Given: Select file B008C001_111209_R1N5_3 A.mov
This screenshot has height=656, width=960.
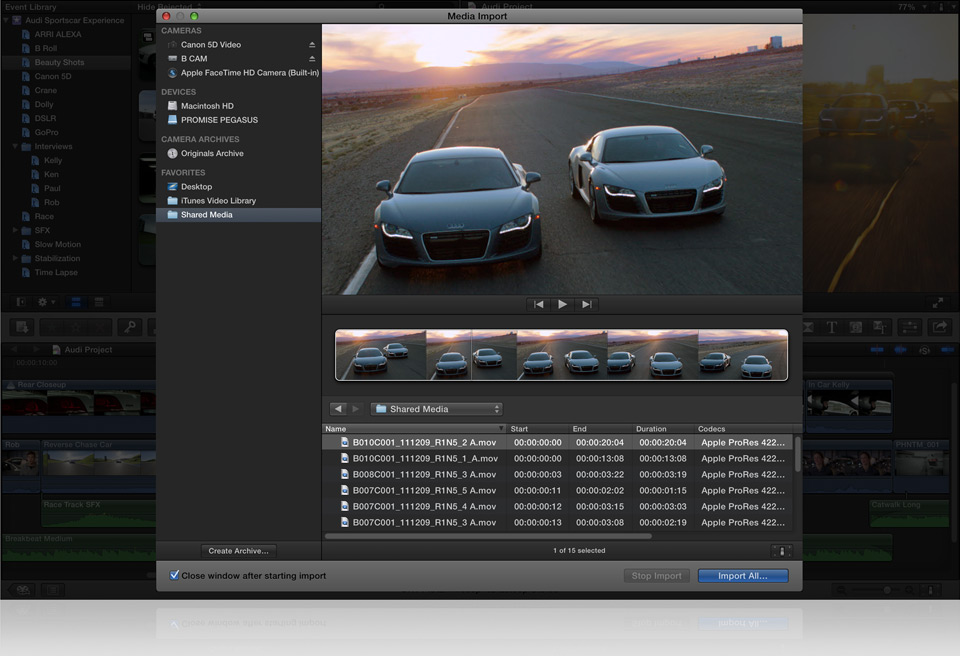Looking at the screenshot, I should tap(558, 475).
